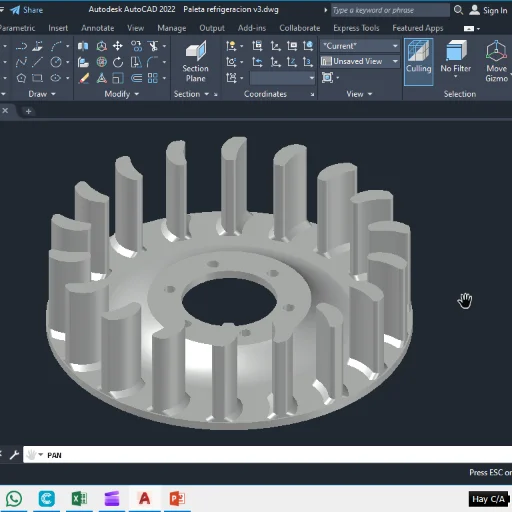
Task: Switch to the View ribbon tab
Action: [135, 28]
